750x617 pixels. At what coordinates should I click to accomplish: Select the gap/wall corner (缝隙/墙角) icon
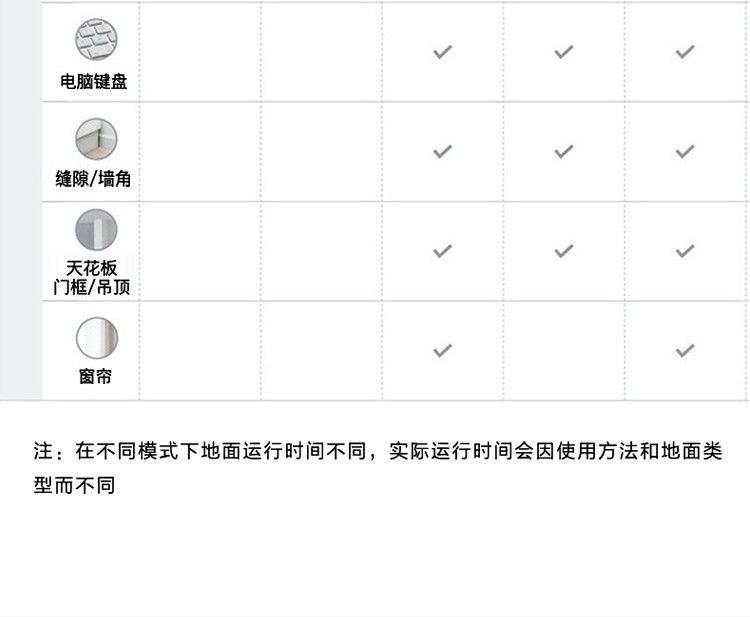click(96, 139)
